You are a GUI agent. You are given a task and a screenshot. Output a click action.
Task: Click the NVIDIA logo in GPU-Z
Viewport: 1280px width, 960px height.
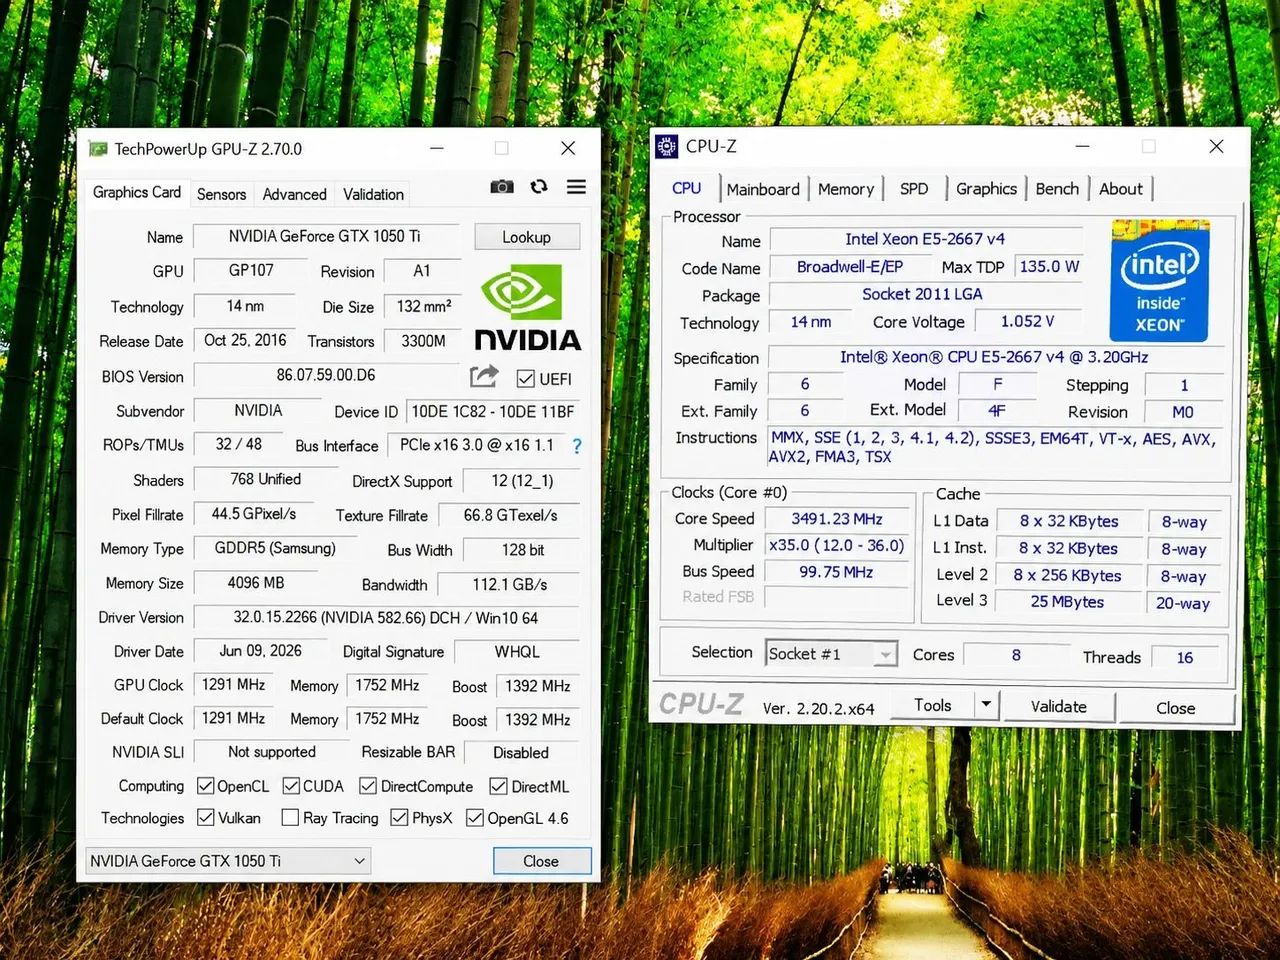click(x=527, y=308)
